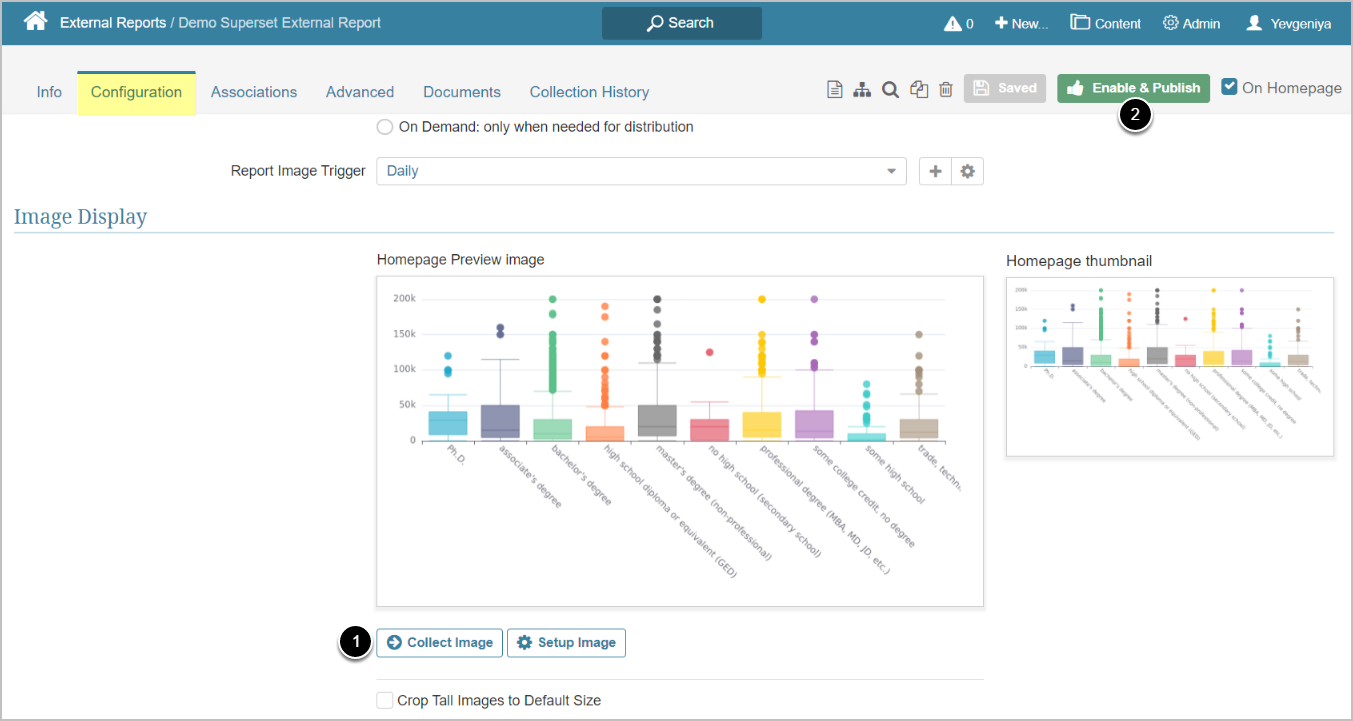
Task: Click the alerts warning icon
Action: coord(953,23)
